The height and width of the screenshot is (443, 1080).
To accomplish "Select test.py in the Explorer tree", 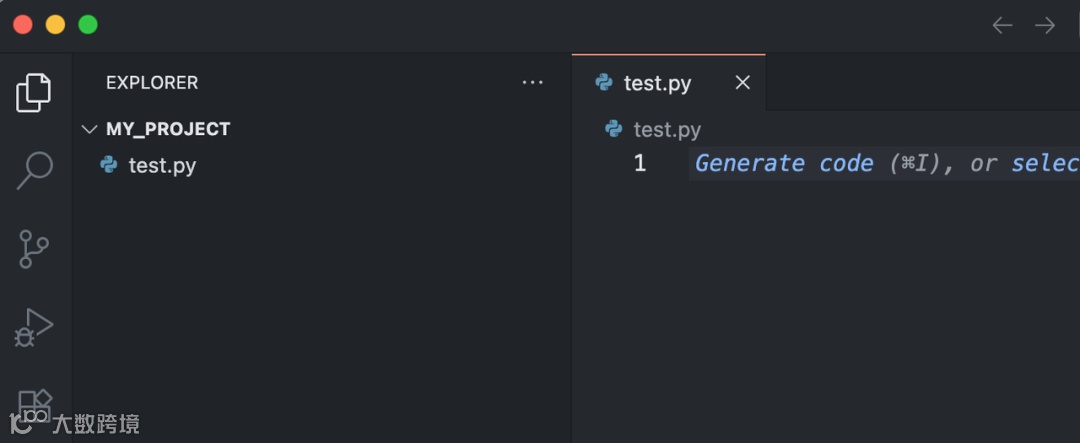I will coord(162,166).
